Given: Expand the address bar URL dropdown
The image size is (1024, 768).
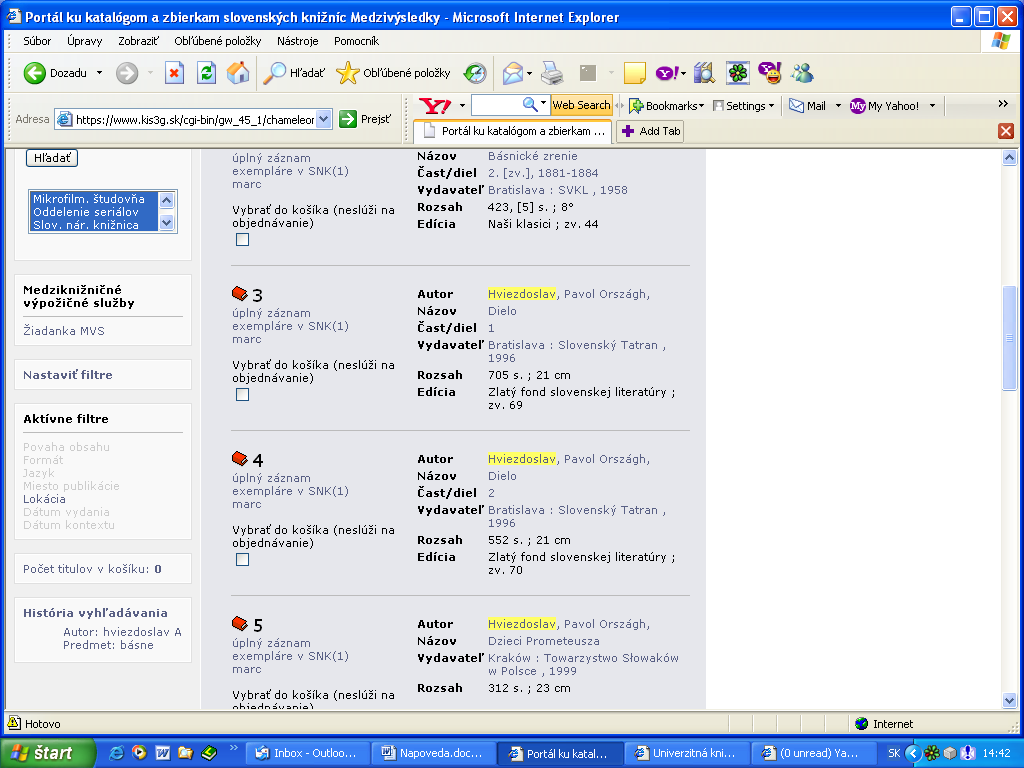Looking at the screenshot, I should click(323, 119).
